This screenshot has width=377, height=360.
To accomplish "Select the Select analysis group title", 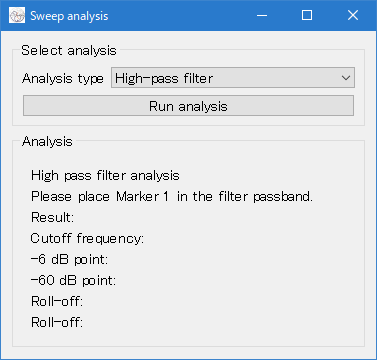I will 69,50.
